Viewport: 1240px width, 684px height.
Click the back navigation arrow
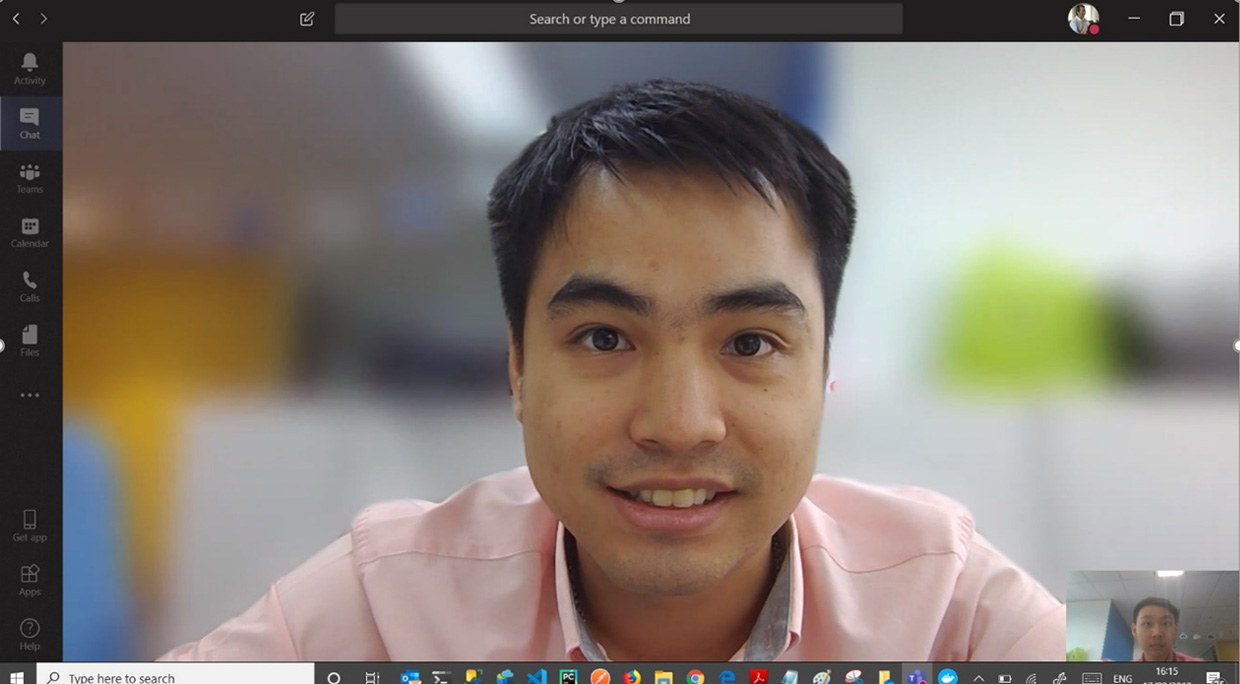(16, 19)
